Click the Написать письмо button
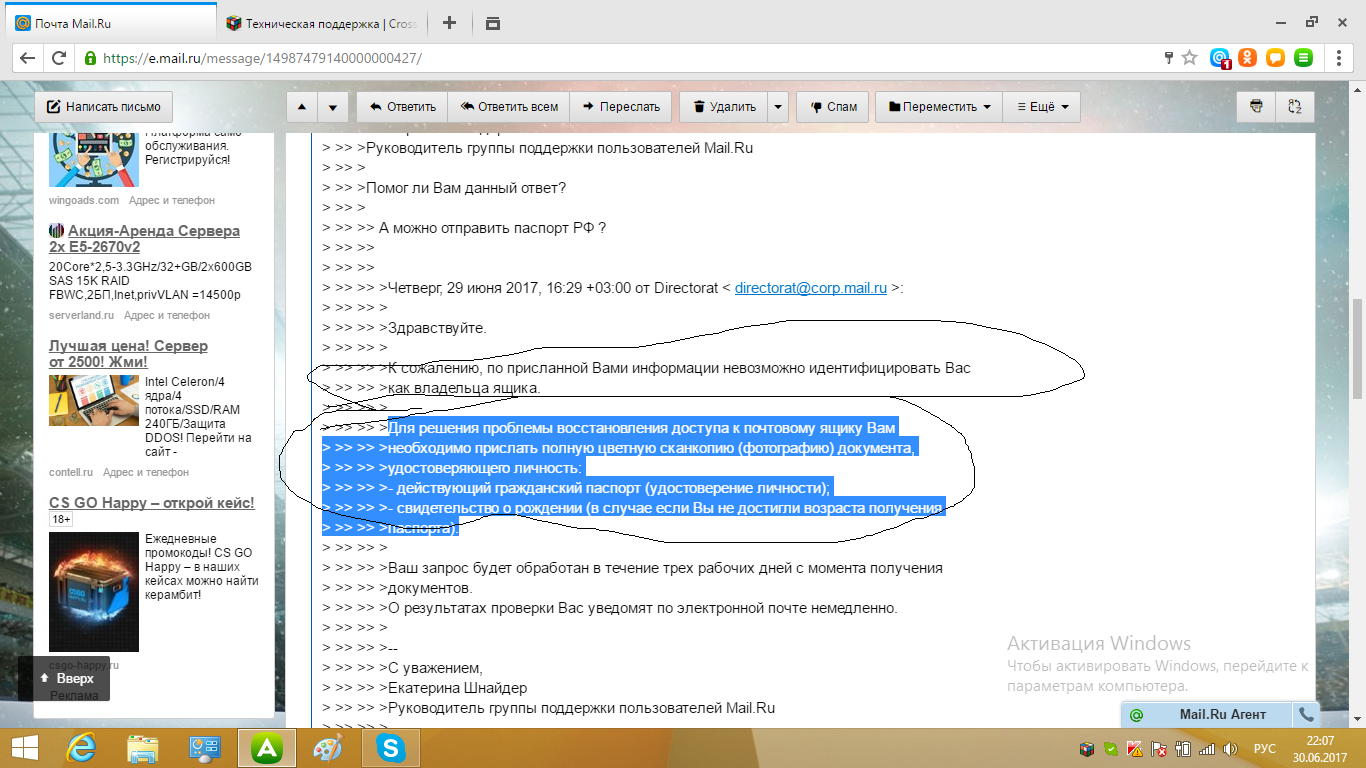 pos(104,107)
